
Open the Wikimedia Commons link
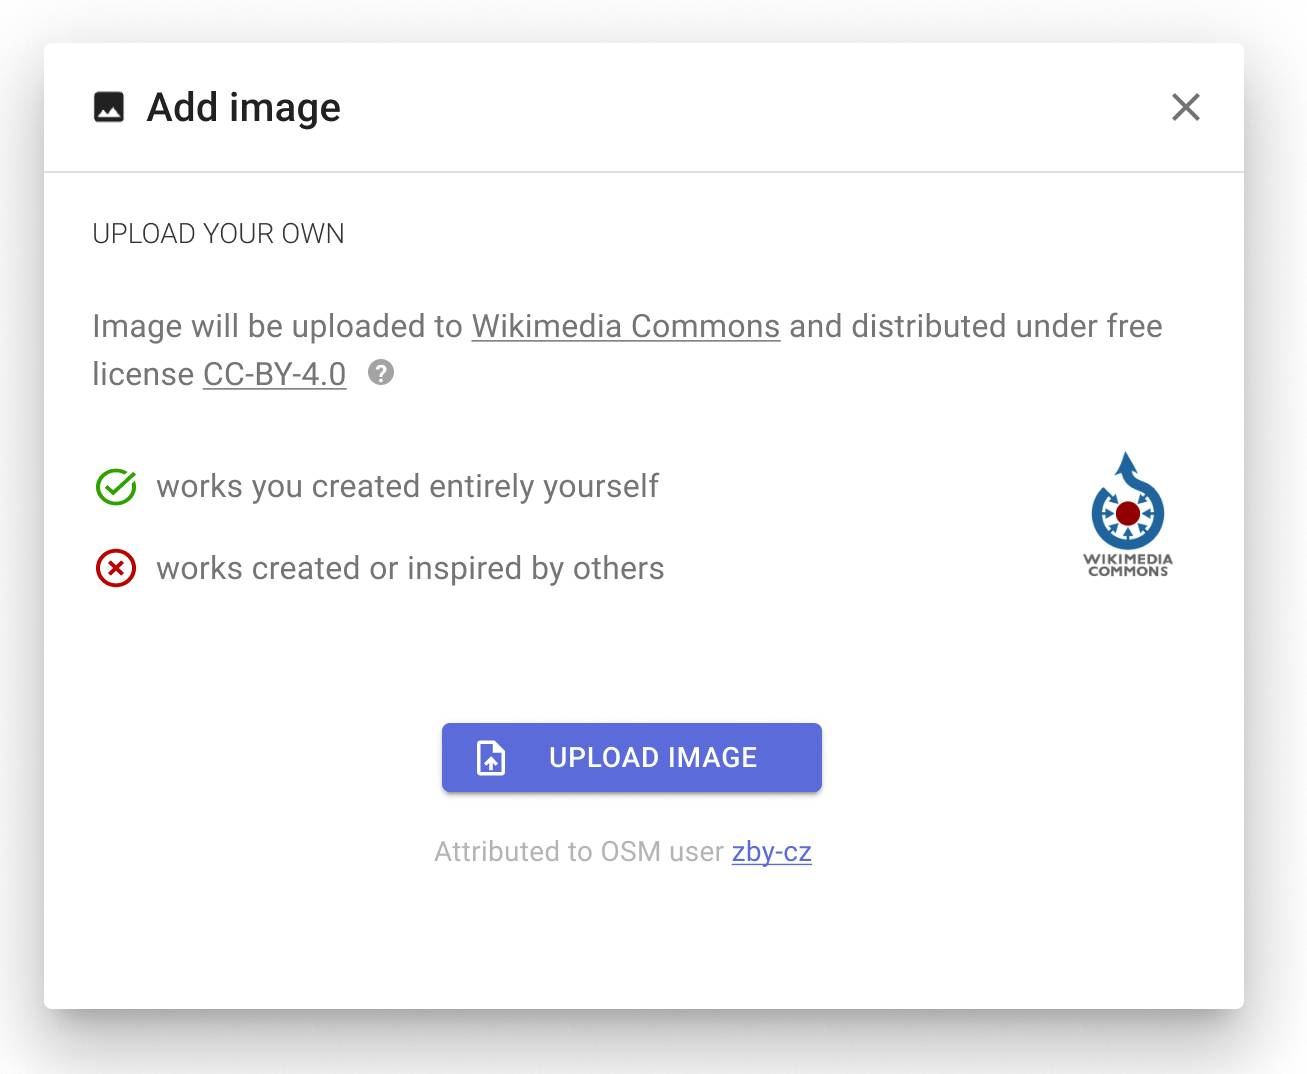(x=626, y=326)
